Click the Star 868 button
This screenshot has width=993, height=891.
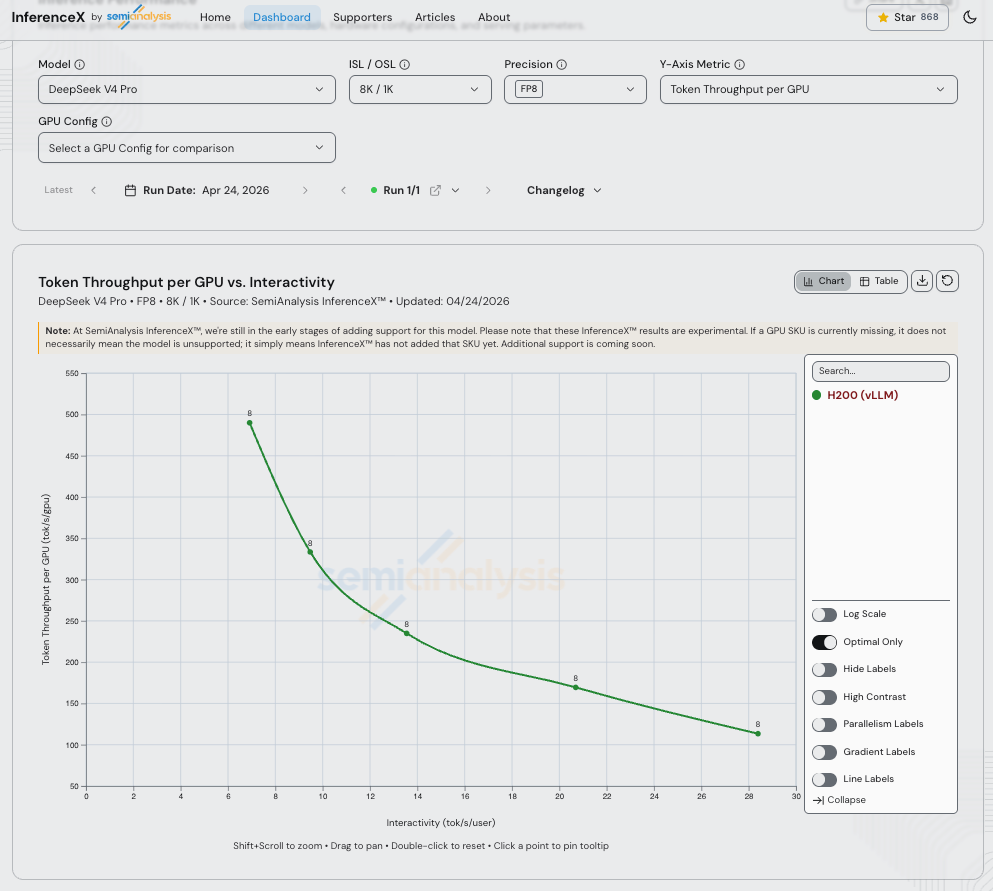(907, 17)
